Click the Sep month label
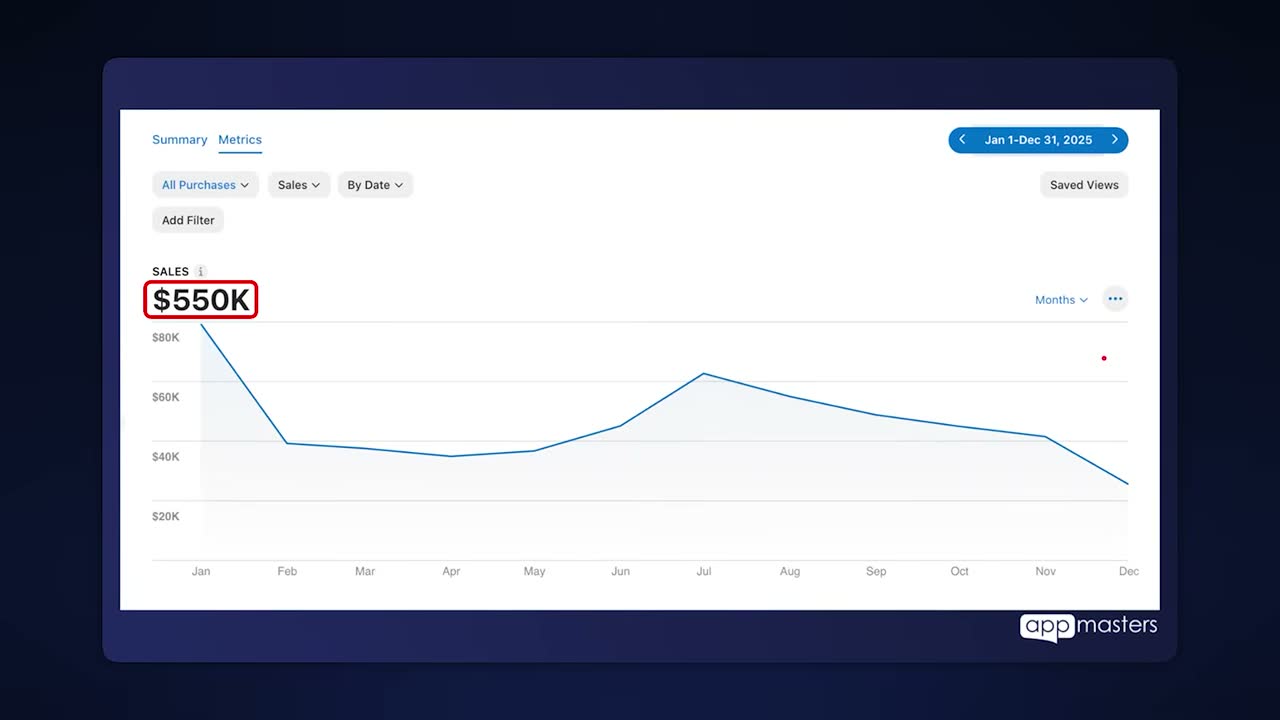The image size is (1280, 720). [x=876, y=572]
